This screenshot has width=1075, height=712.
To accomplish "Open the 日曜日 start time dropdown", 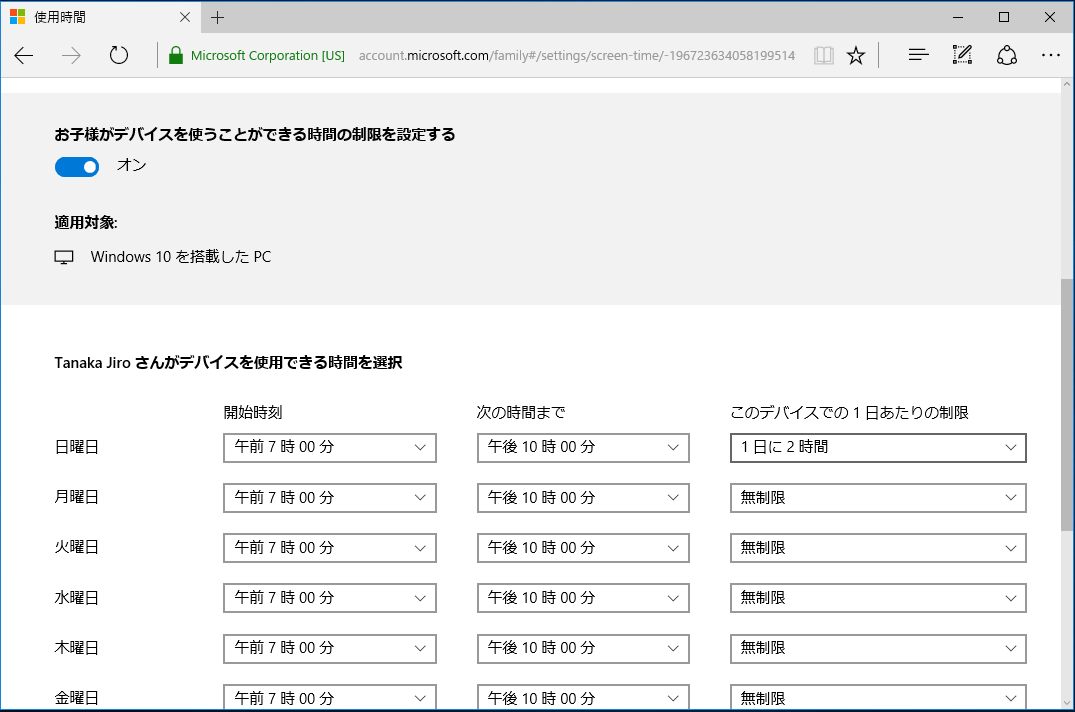I will pyautogui.click(x=329, y=447).
